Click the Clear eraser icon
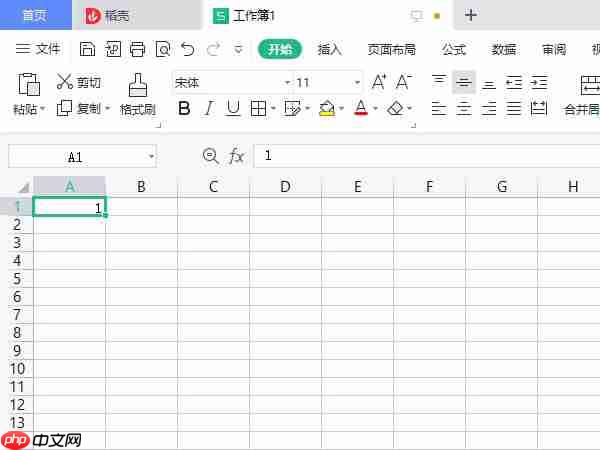This screenshot has width=600, height=450. (x=395, y=109)
